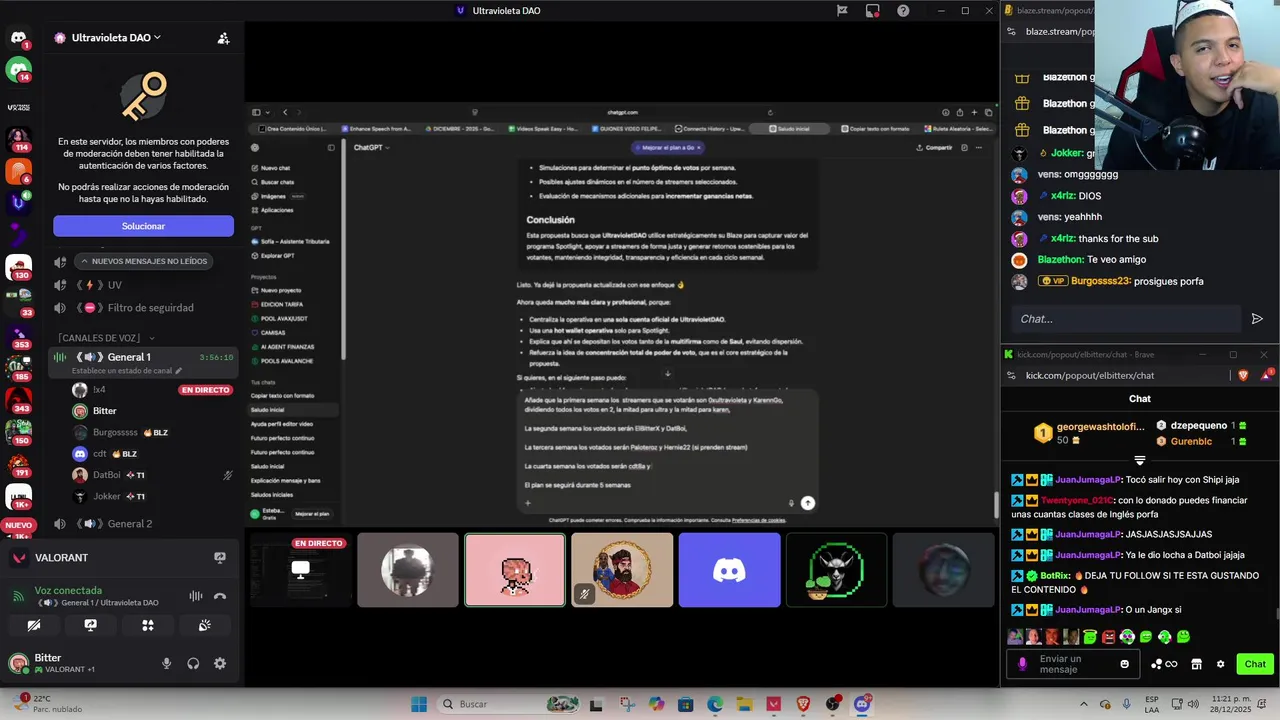Screen dimensions: 1280x720
Task: Collapse the Canales de voz category
Action: point(107,338)
